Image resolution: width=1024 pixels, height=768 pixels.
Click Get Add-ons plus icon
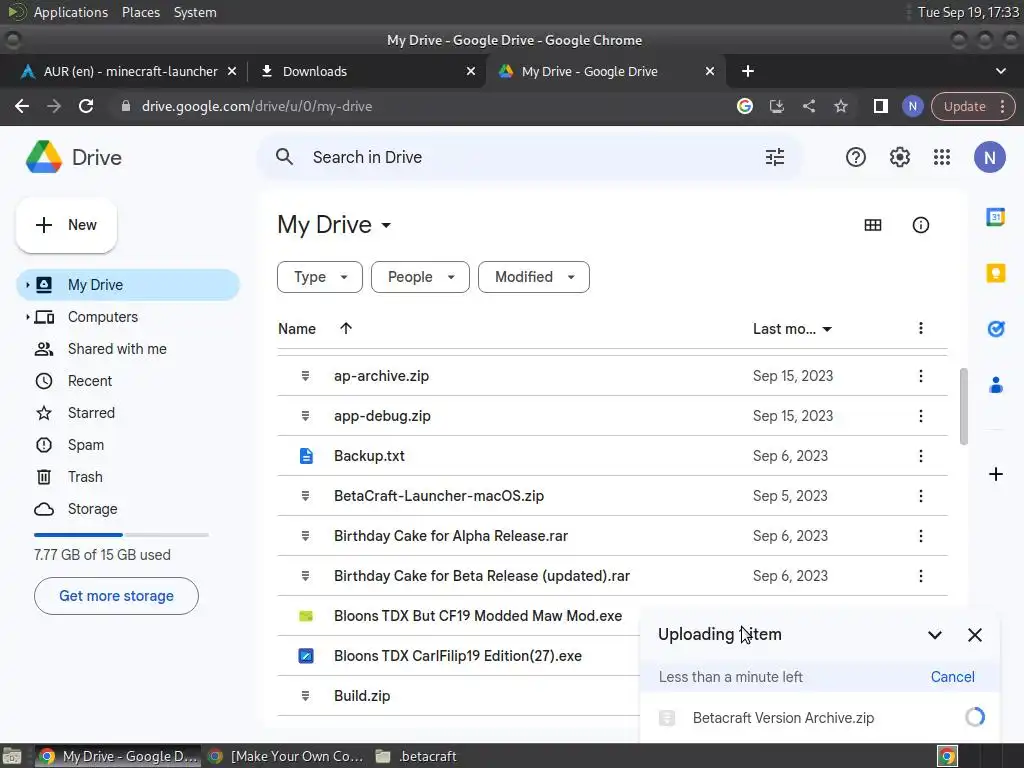pos(995,474)
